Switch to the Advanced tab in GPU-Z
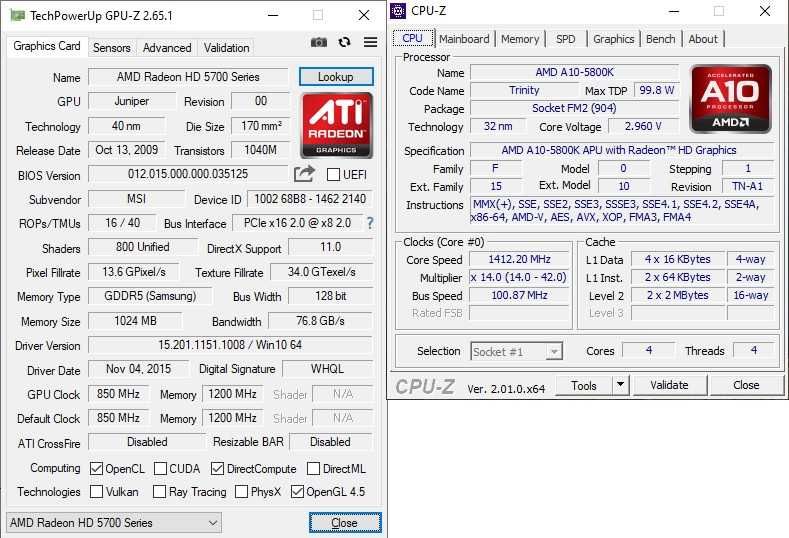Viewport: 789px width, 538px height. point(167,48)
